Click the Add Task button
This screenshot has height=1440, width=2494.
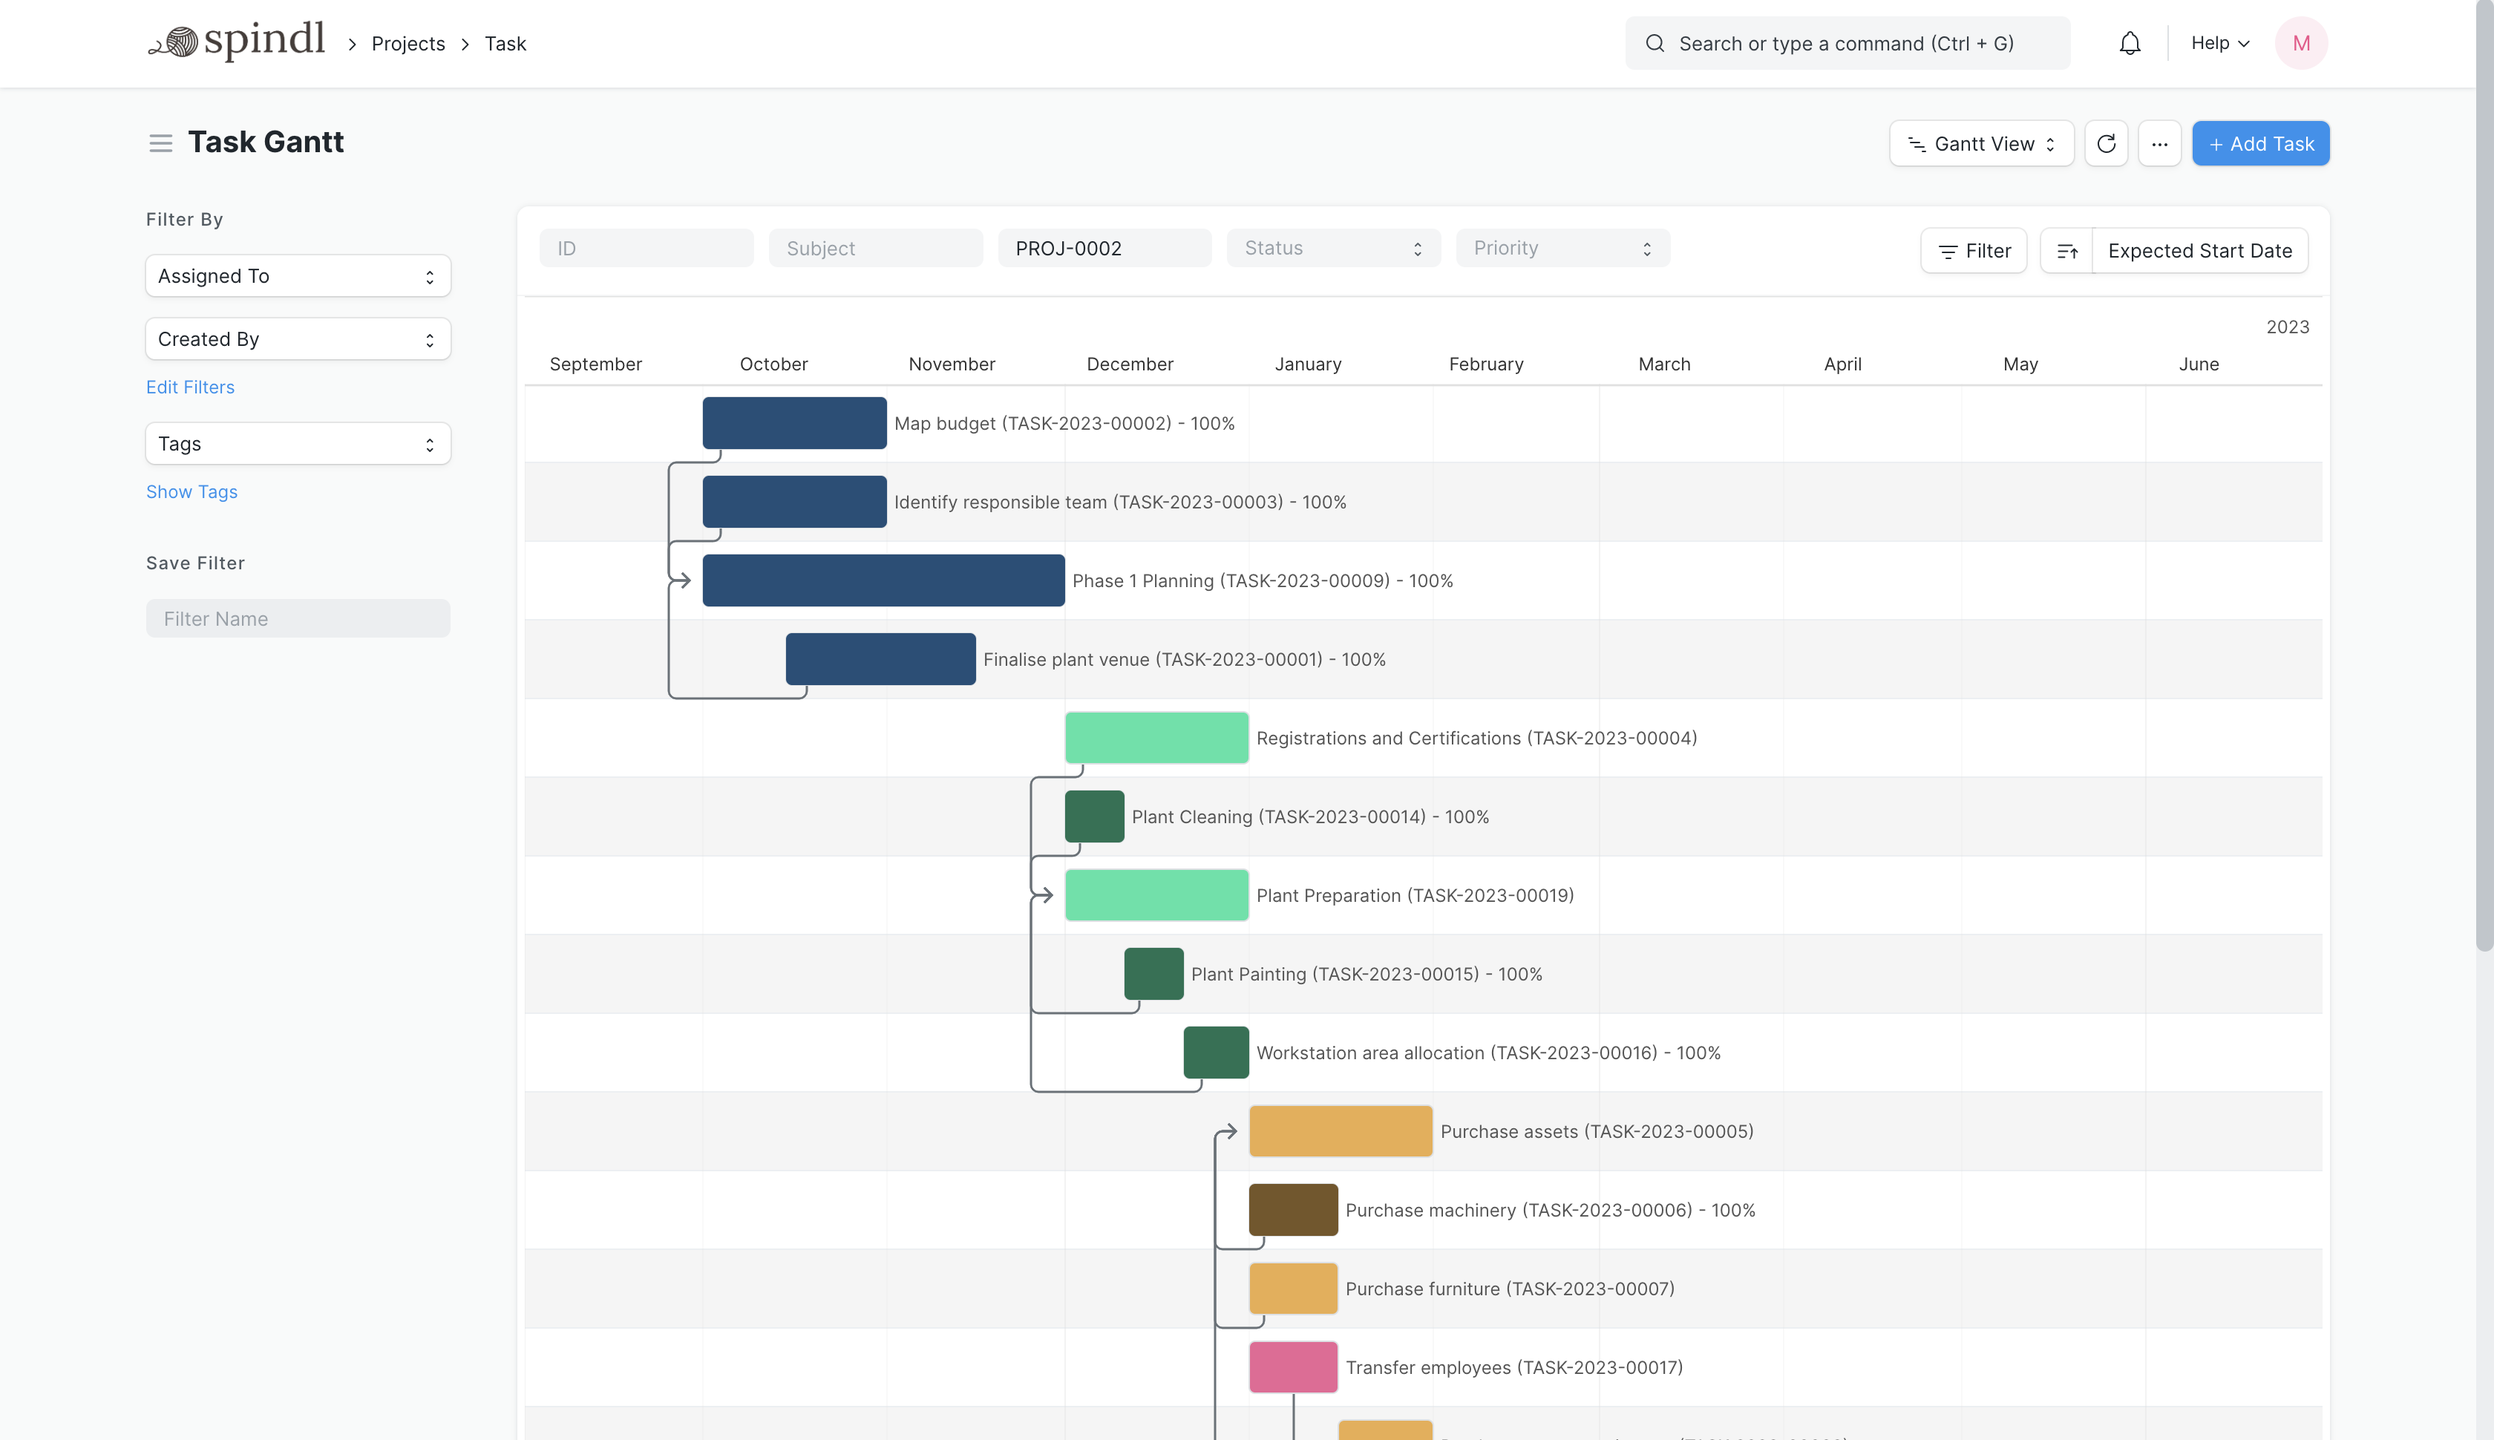click(2260, 143)
